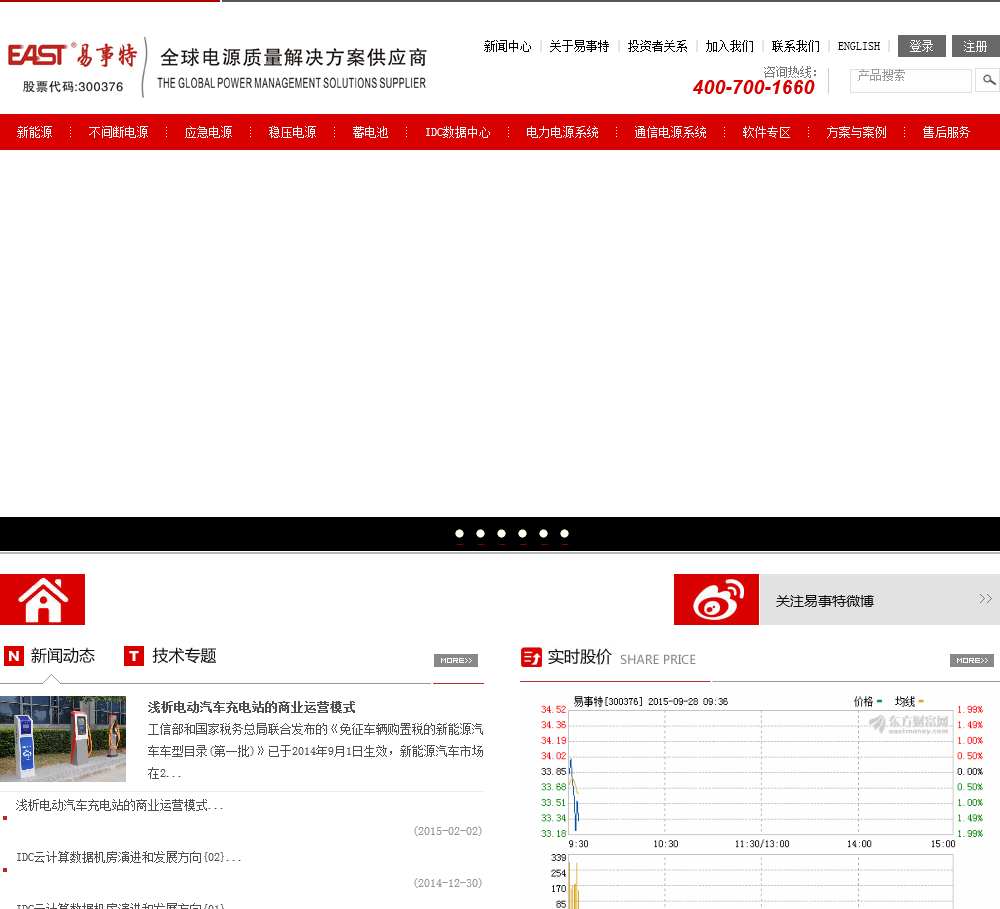Viewport: 1000px width, 909px height.
Task: Click MORE button in news section
Action: [455, 660]
